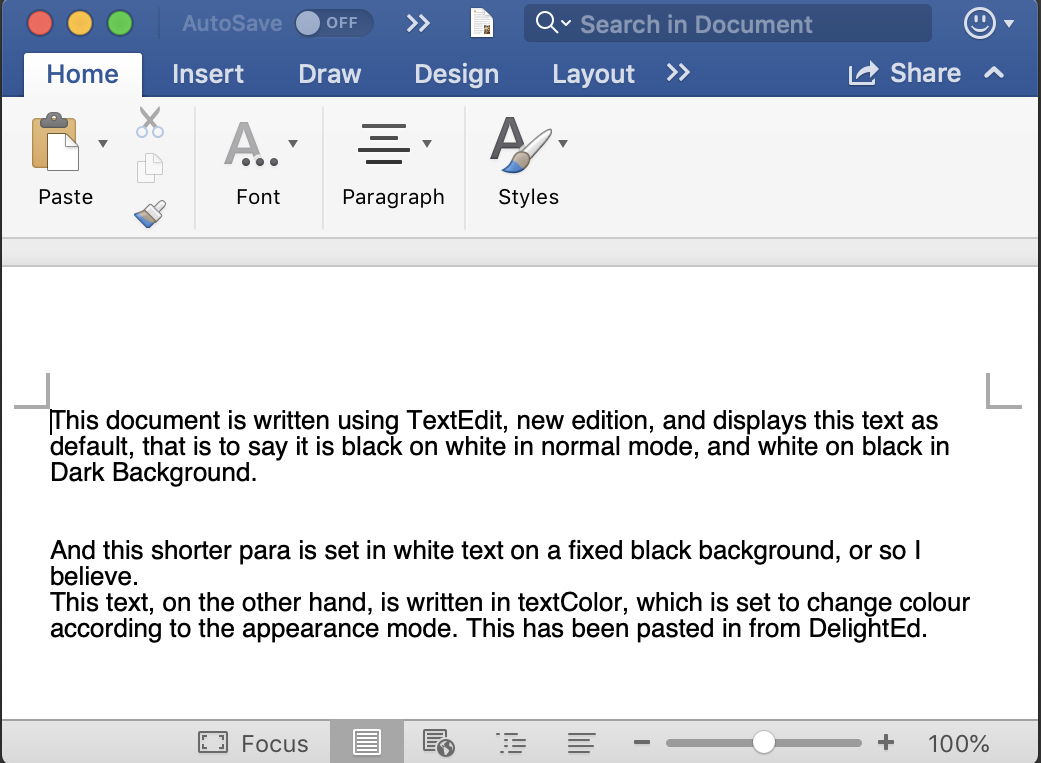Viewport: 1041px width, 763px height.
Task: Collapse the ribbon using the chevron
Action: coord(994,73)
